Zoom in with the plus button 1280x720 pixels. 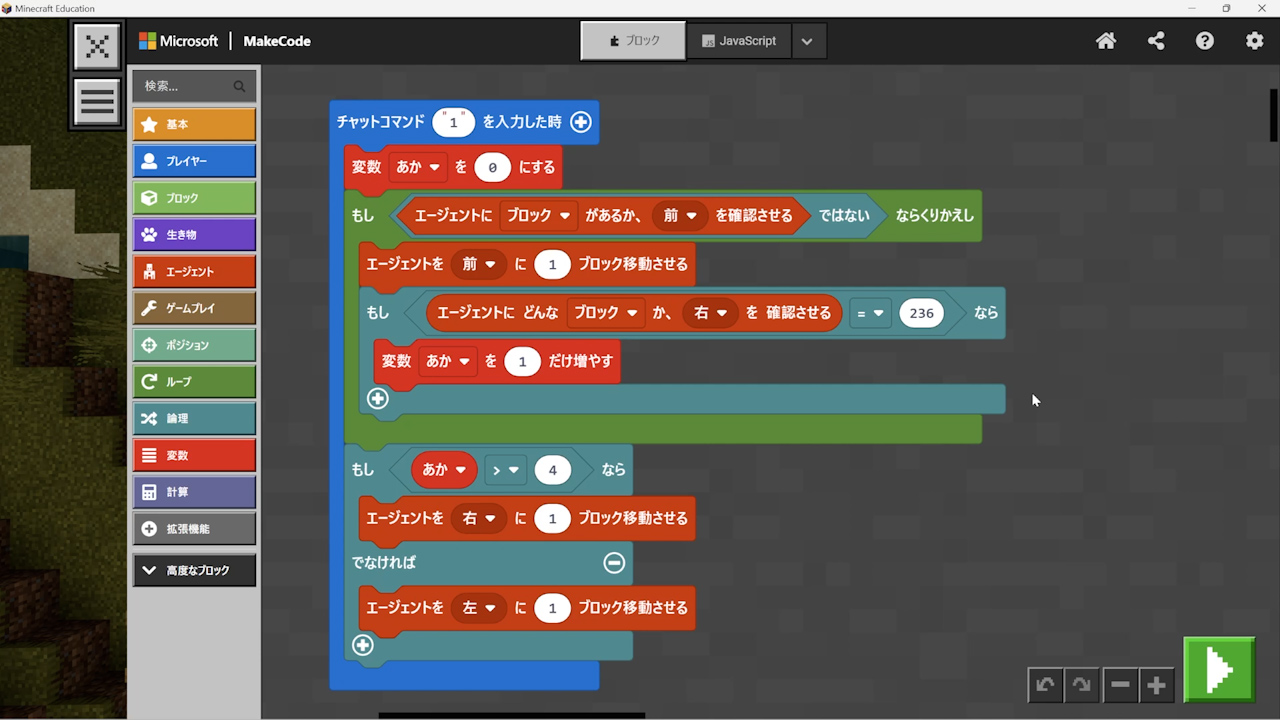click(1156, 685)
